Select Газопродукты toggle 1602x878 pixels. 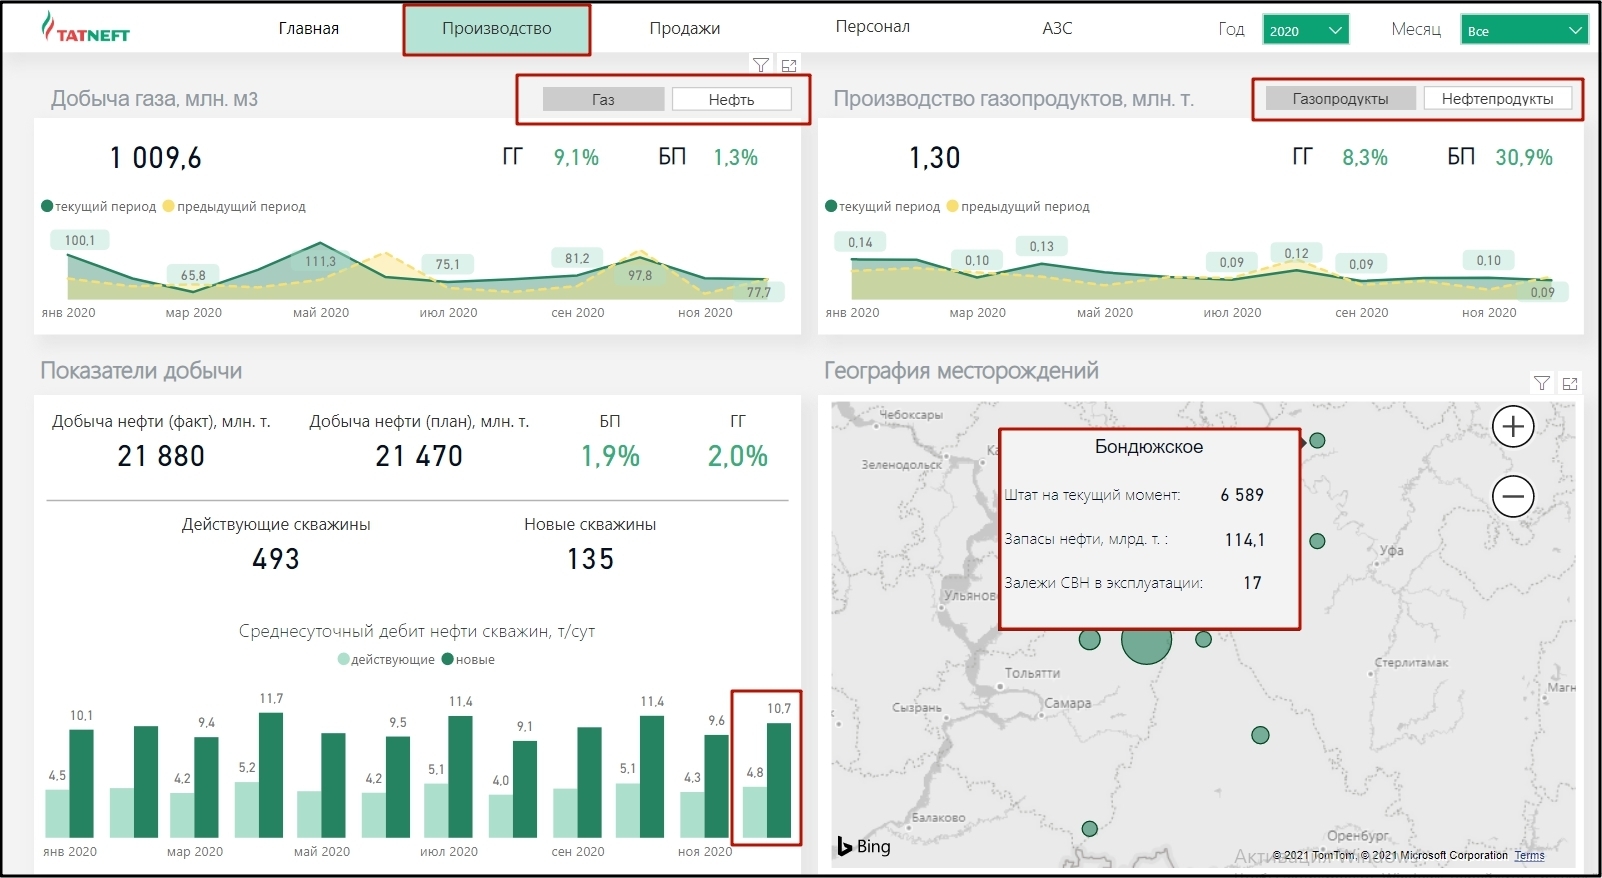click(x=1340, y=98)
